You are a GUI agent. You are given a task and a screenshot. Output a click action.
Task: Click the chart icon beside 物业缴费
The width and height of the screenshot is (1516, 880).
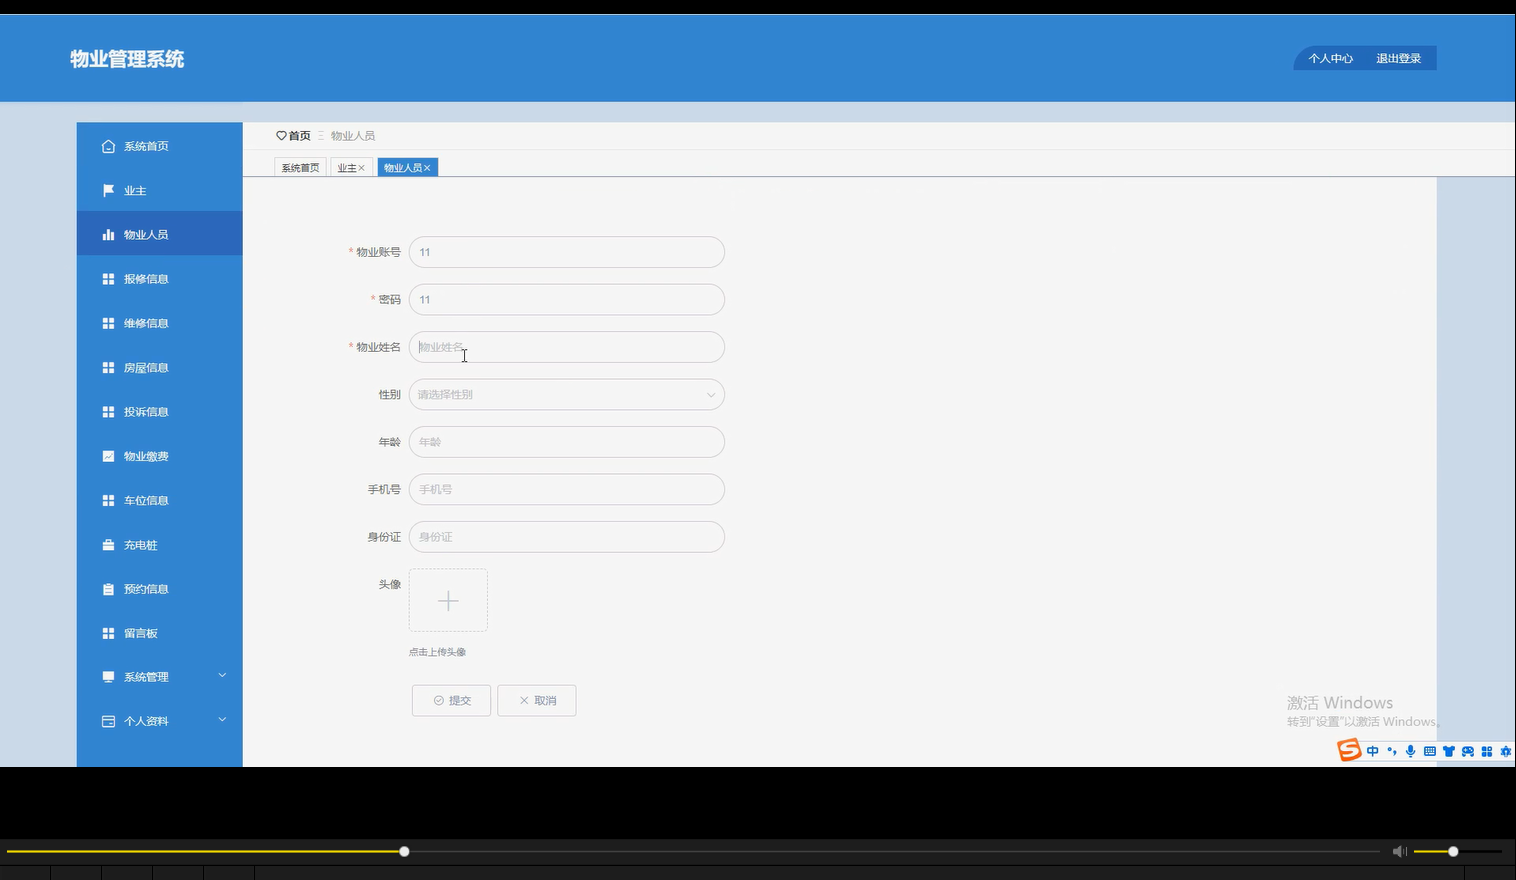[x=108, y=456]
